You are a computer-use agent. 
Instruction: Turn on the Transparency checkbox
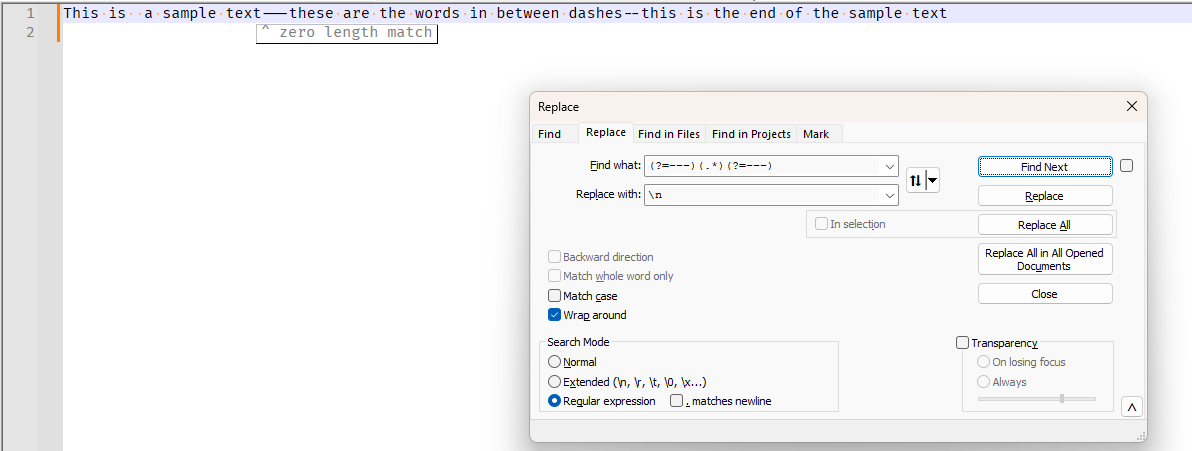click(x=963, y=343)
